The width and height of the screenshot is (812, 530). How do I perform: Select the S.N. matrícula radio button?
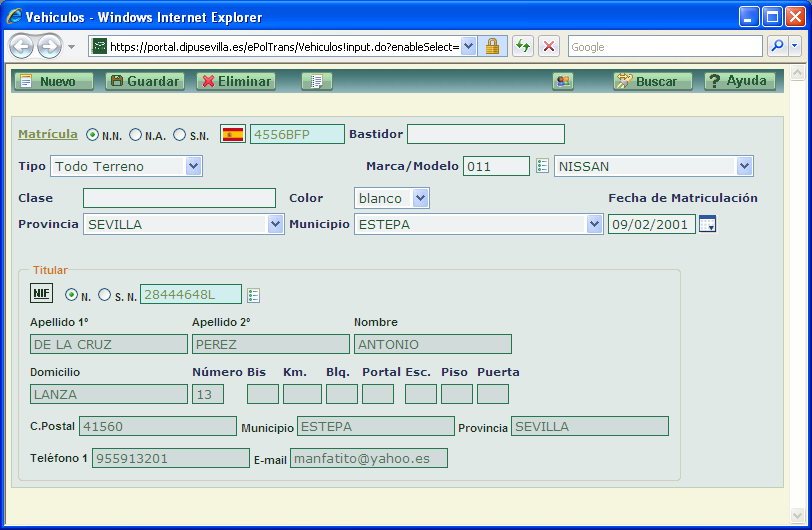[179, 135]
